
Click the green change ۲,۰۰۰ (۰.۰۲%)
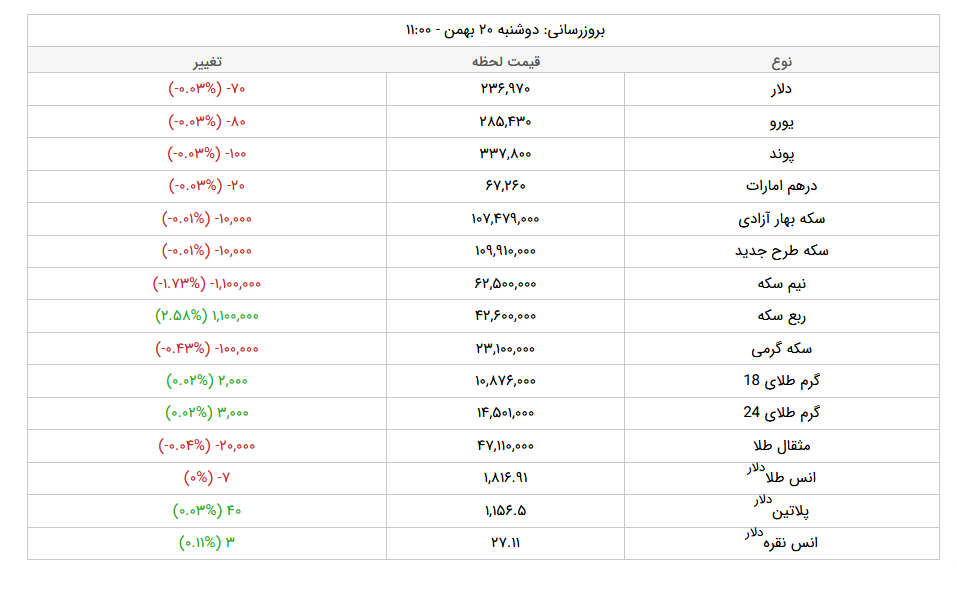point(207,380)
